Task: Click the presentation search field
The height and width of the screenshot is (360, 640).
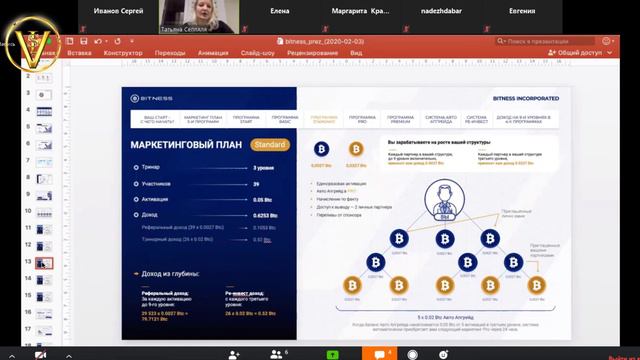Action: [545, 41]
